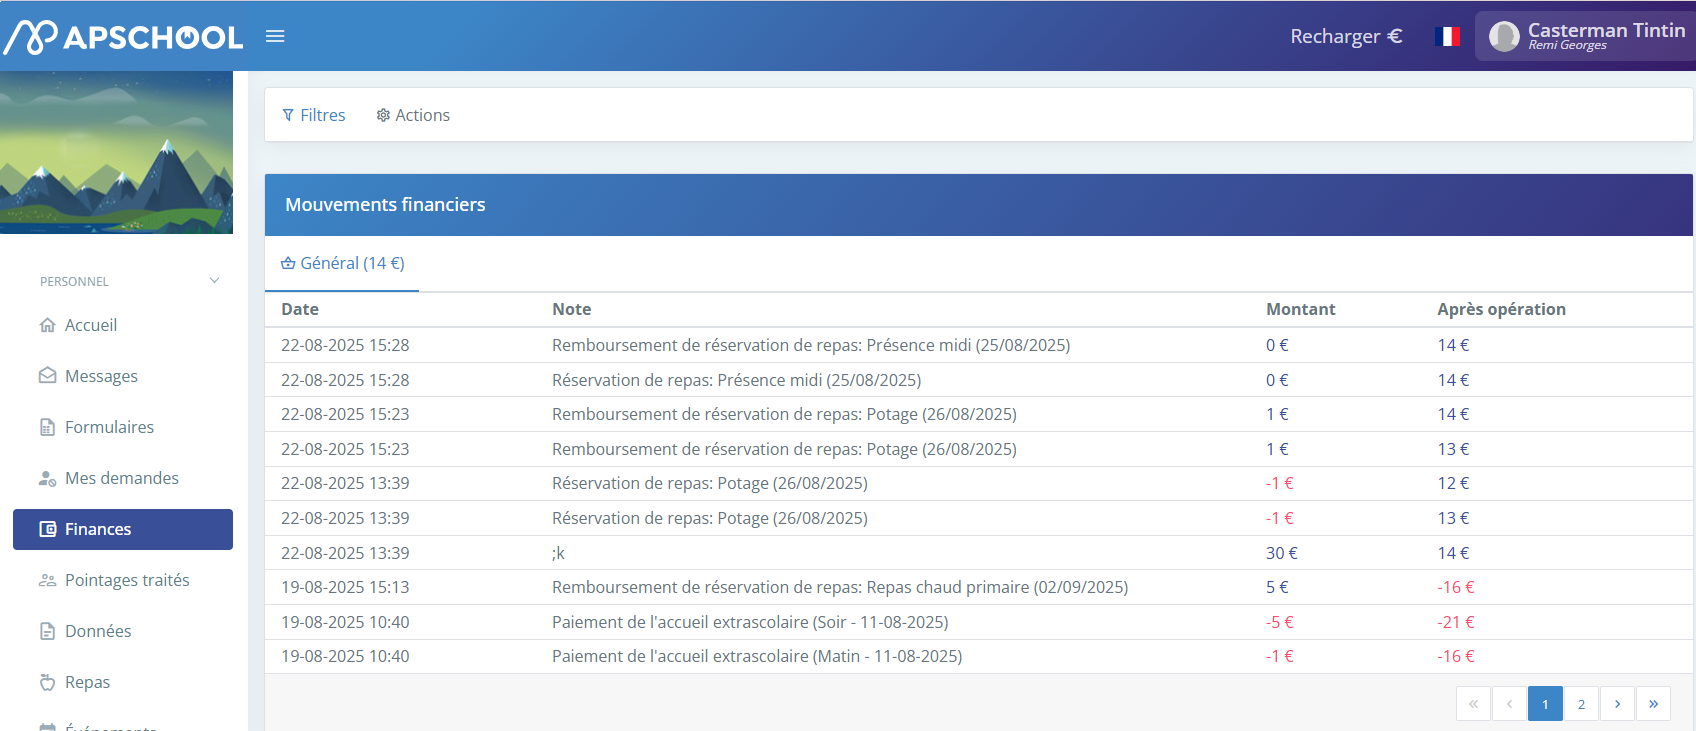Click the APSCHOOL logo

click(x=124, y=37)
